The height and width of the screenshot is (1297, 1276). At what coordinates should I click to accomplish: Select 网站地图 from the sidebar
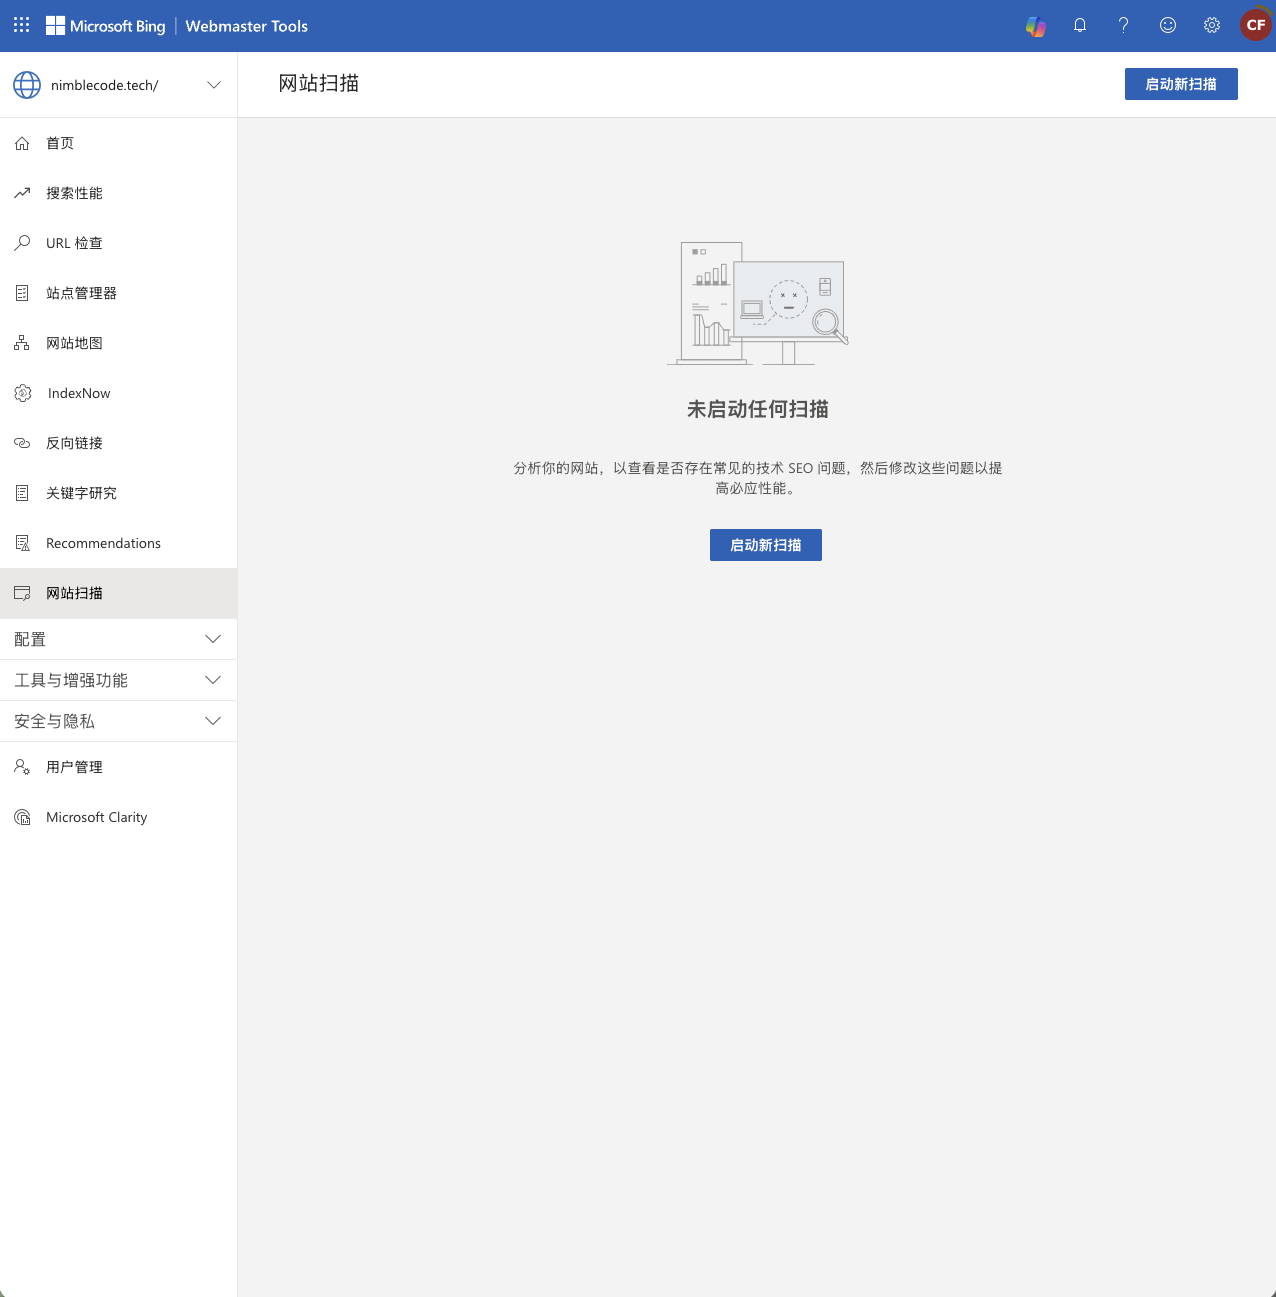click(74, 343)
